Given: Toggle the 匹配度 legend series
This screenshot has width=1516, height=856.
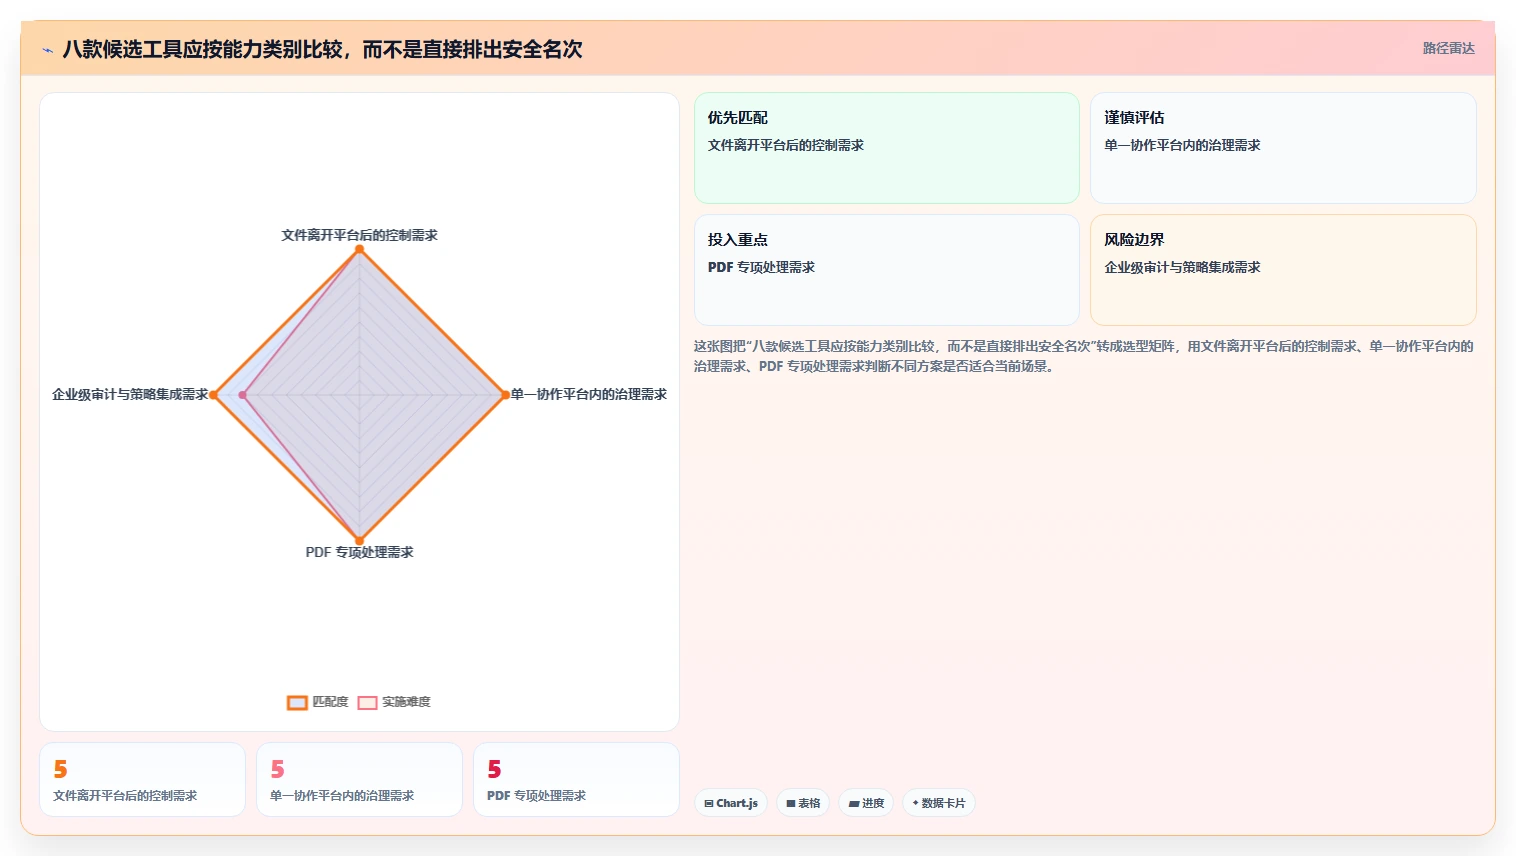Looking at the screenshot, I should [318, 702].
